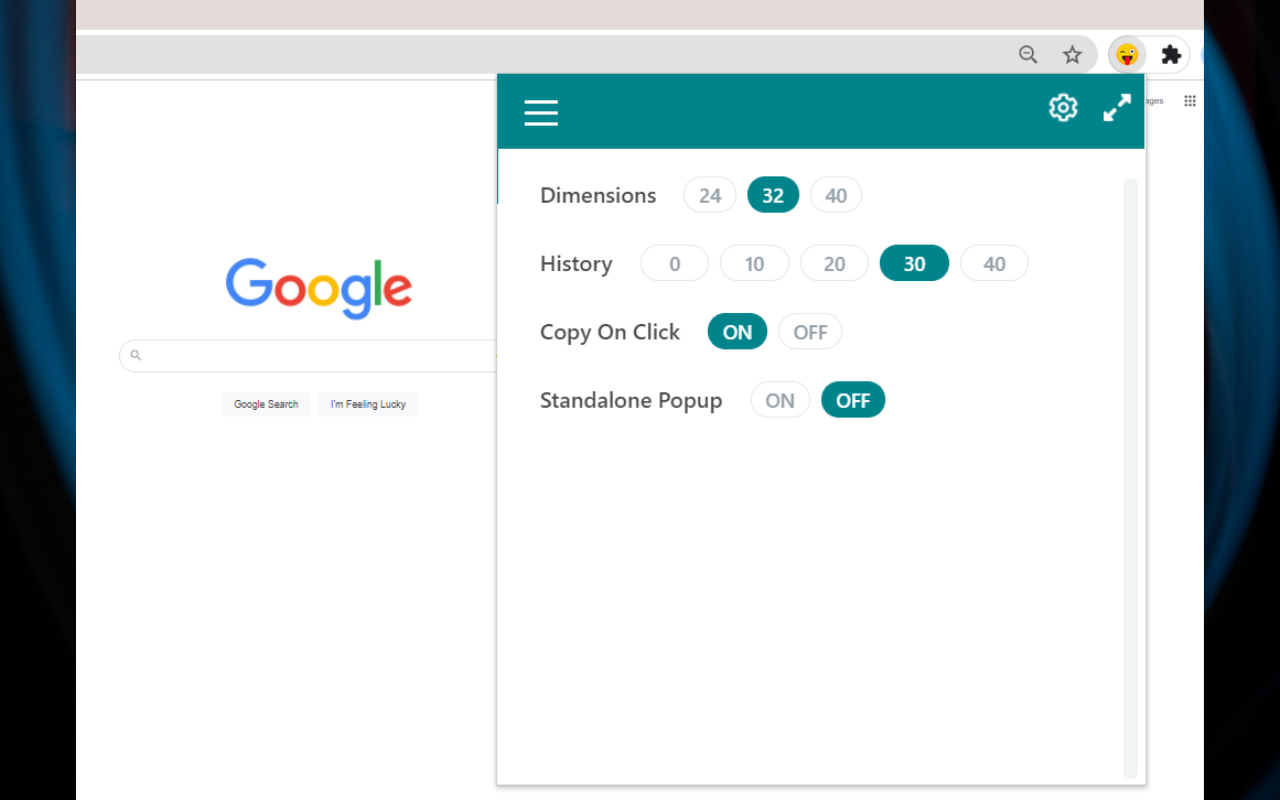Click the popup's vertical scrollbar

click(1130, 478)
